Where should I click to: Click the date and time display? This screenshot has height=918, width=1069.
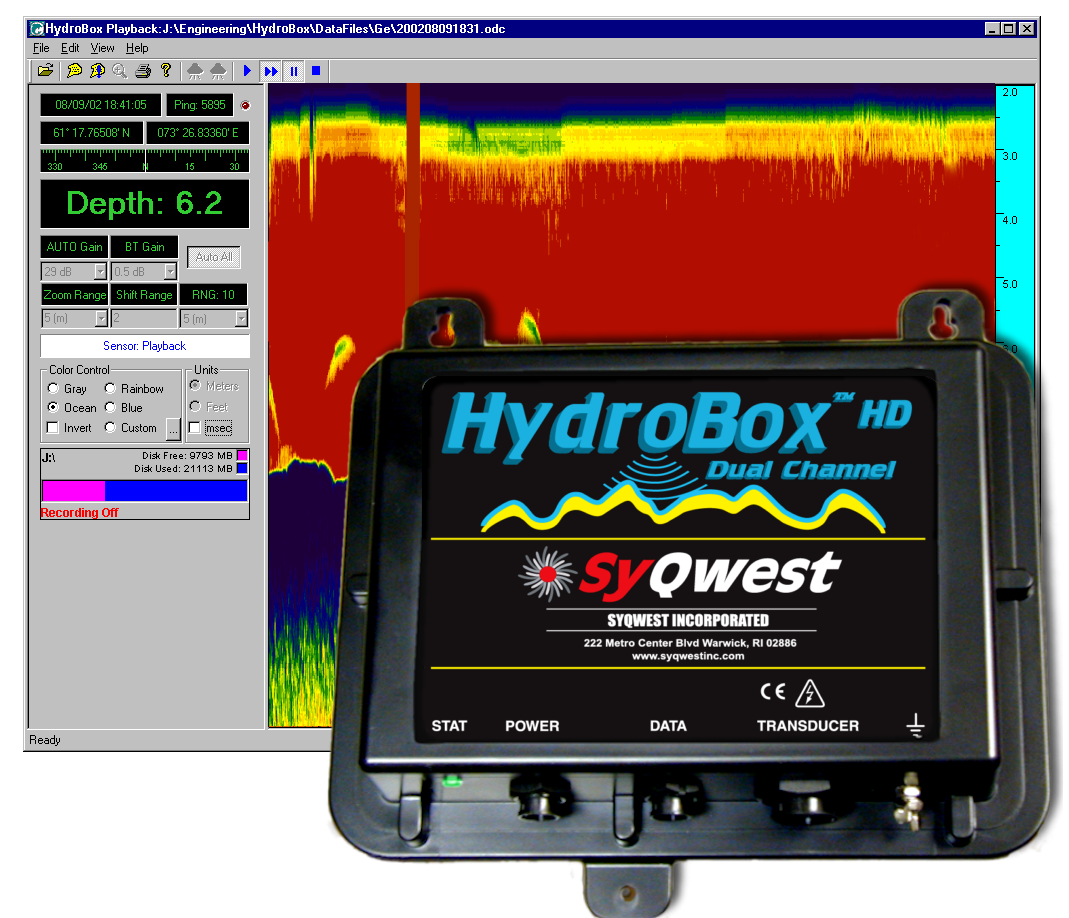tap(101, 105)
